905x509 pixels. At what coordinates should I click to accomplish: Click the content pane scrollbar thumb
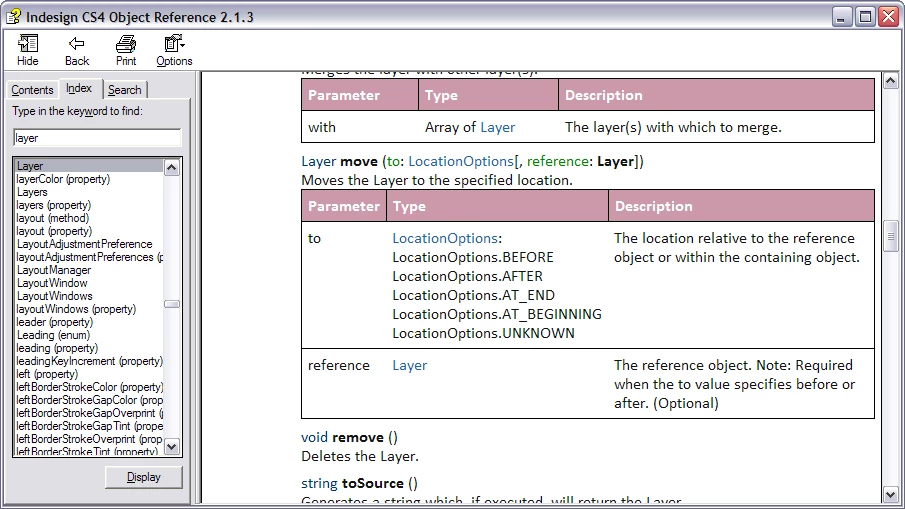pos(891,236)
